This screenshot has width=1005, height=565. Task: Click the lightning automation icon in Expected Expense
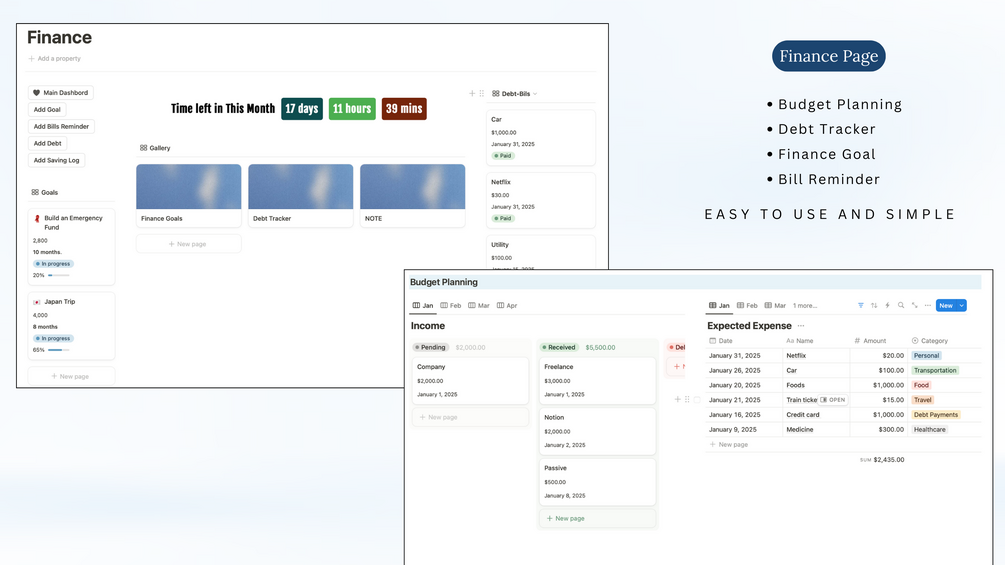[x=888, y=306]
